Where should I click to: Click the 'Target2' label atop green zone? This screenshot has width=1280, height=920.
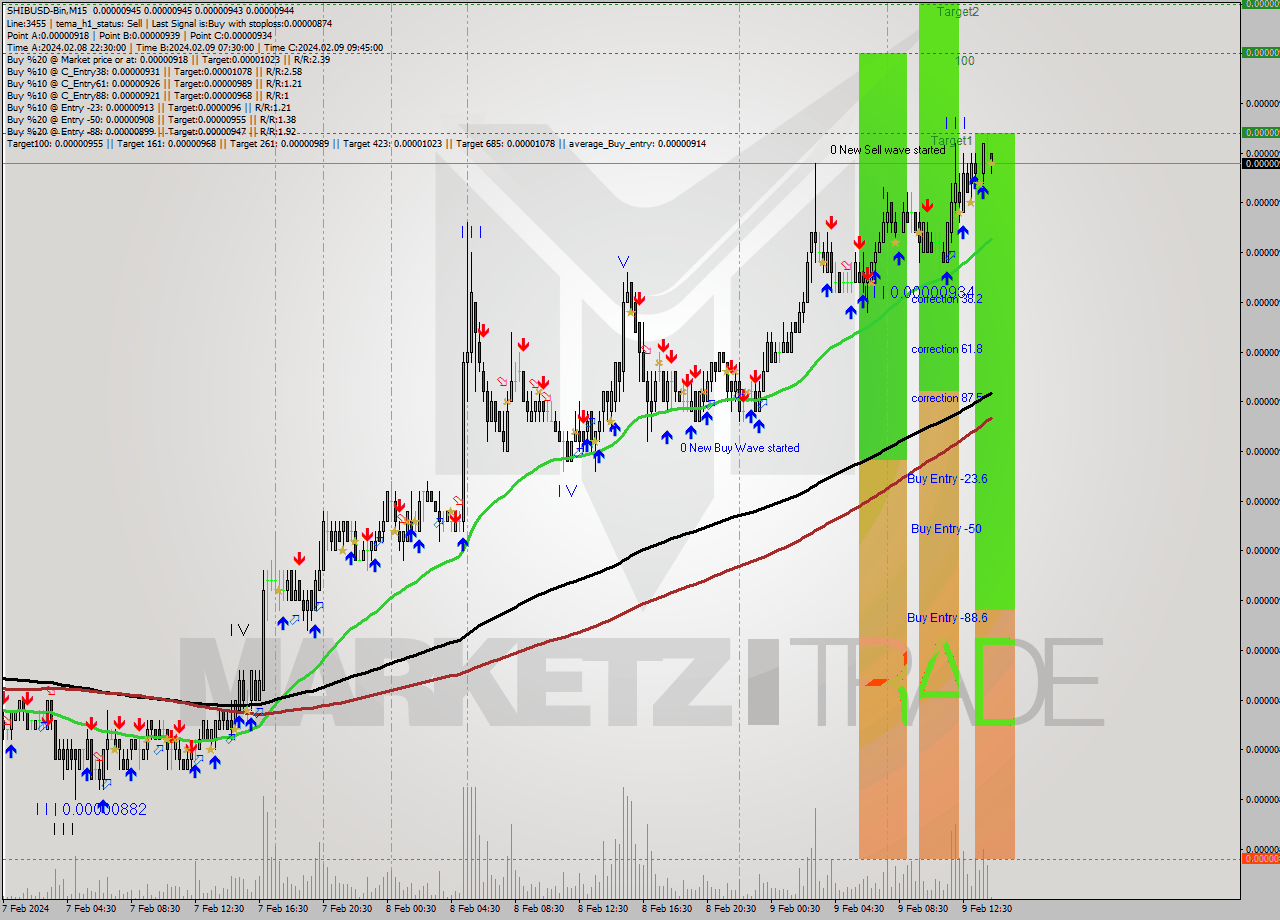click(x=958, y=12)
